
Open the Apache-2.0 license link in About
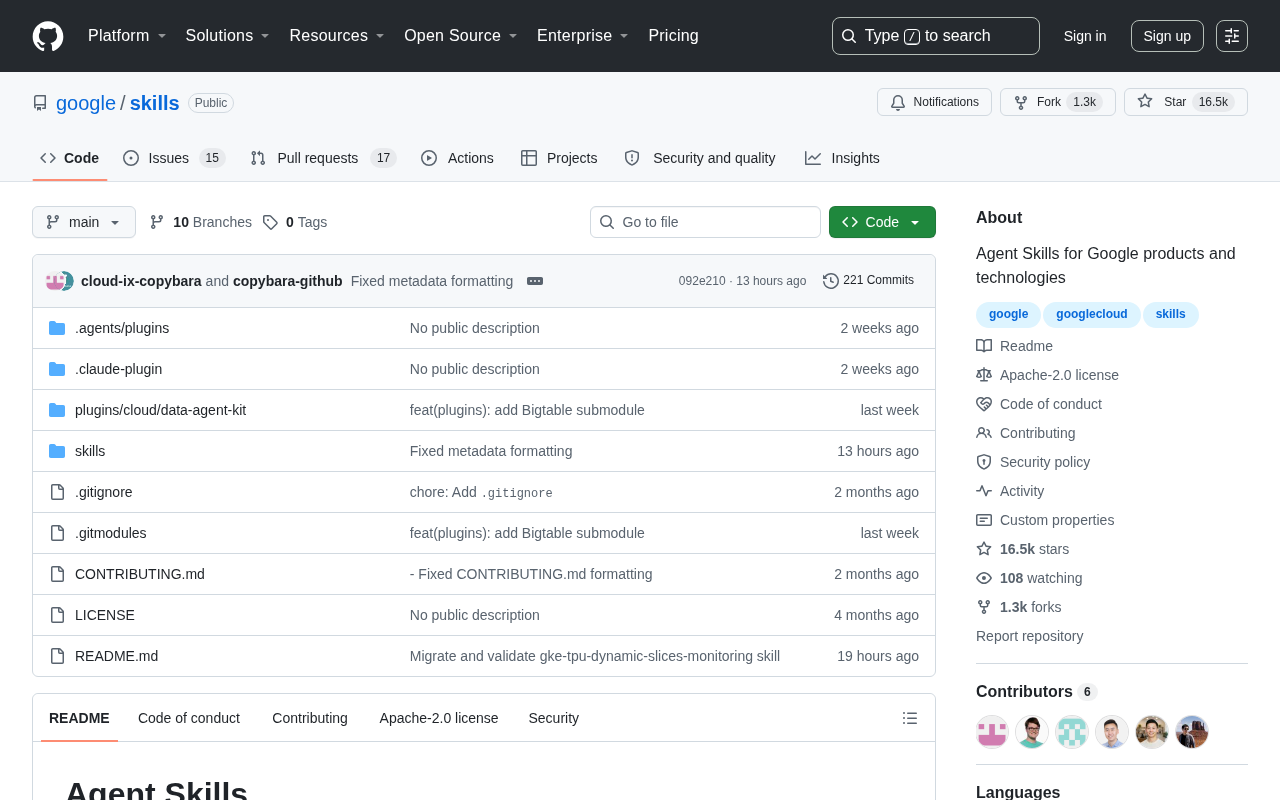click(1047, 375)
